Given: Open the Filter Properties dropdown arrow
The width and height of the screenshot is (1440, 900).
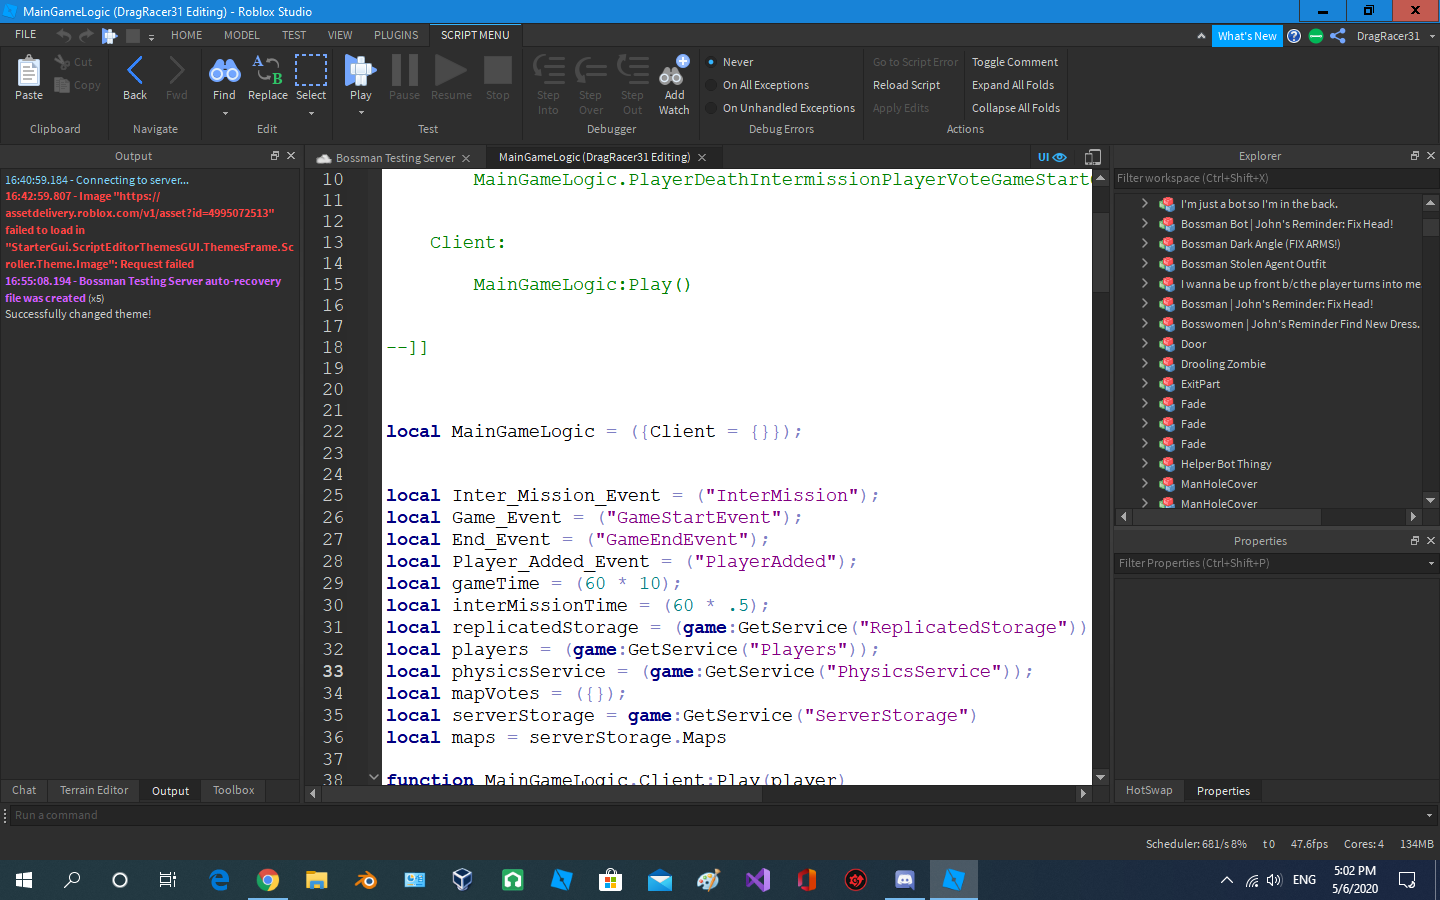Looking at the screenshot, I should (x=1430, y=562).
